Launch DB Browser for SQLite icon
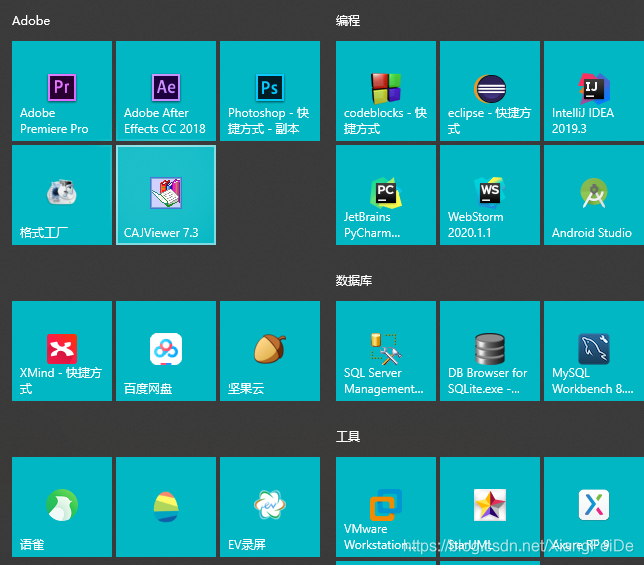This screenshot has height=565, width=644. click(x=490, y=349)
